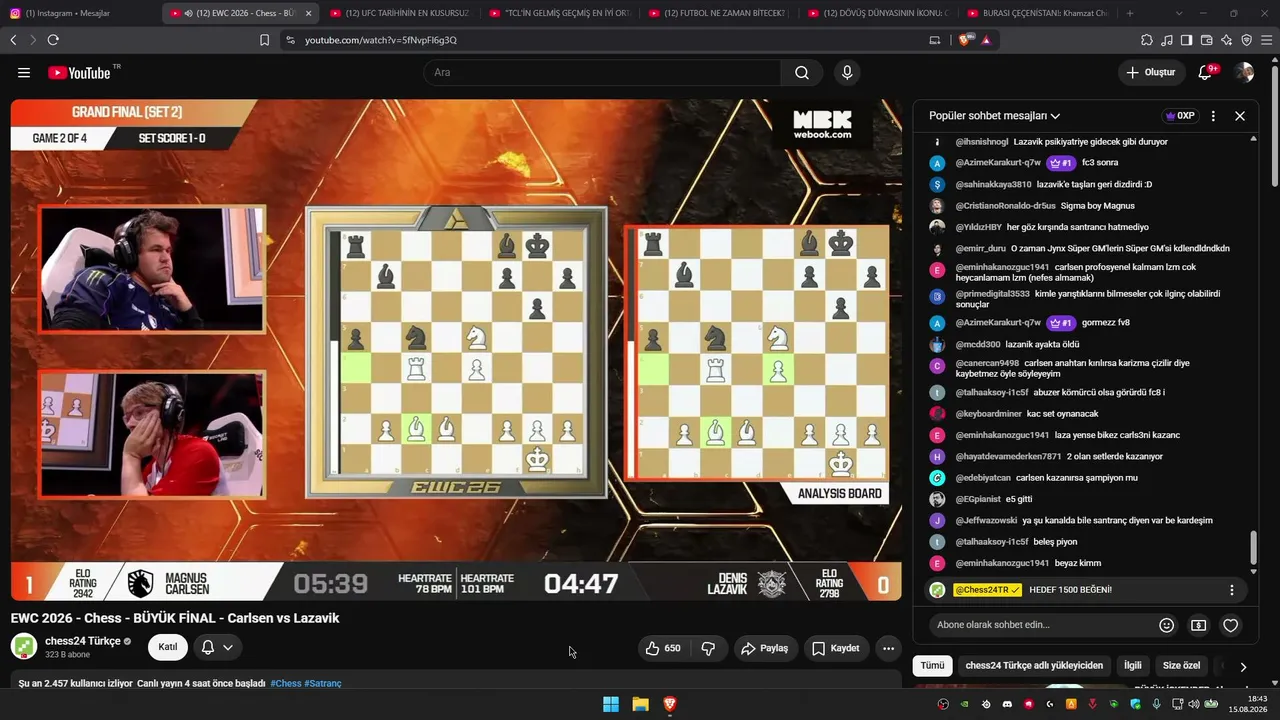Click the Katıl join button
This screenshot has height=720, width=1280.
pos(168,647)
